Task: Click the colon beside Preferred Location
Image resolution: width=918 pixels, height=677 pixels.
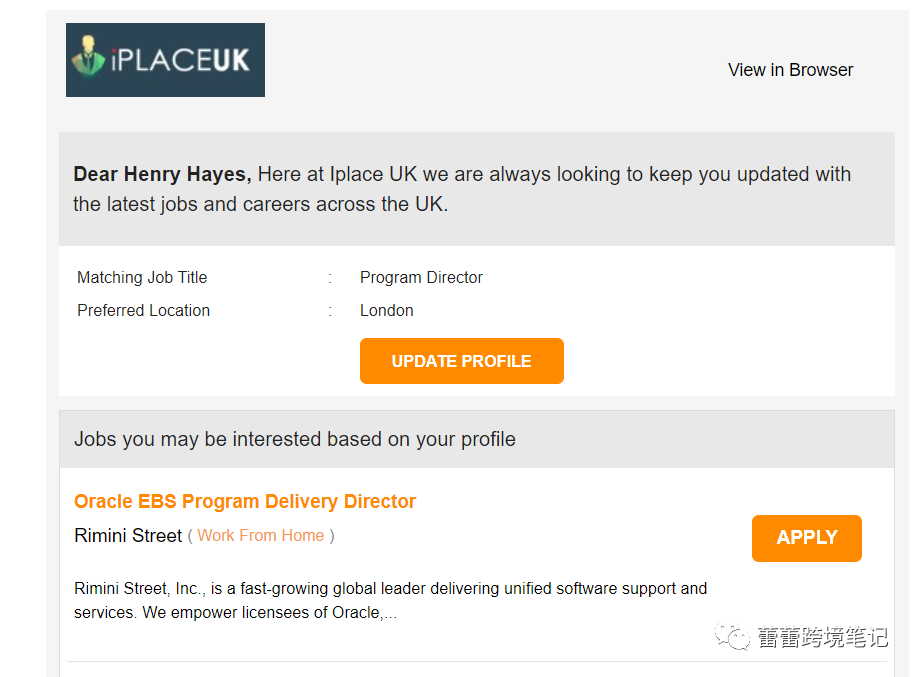Action: [329, 311]
